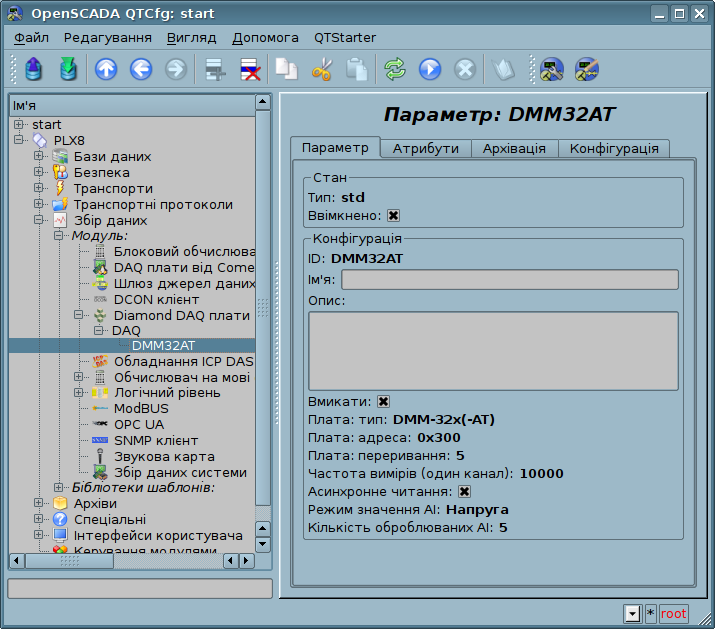This screenshot has width=715, height=629.
Task: Toggle the Ввімкнено checkbox
Action: (x=393, y=215)
